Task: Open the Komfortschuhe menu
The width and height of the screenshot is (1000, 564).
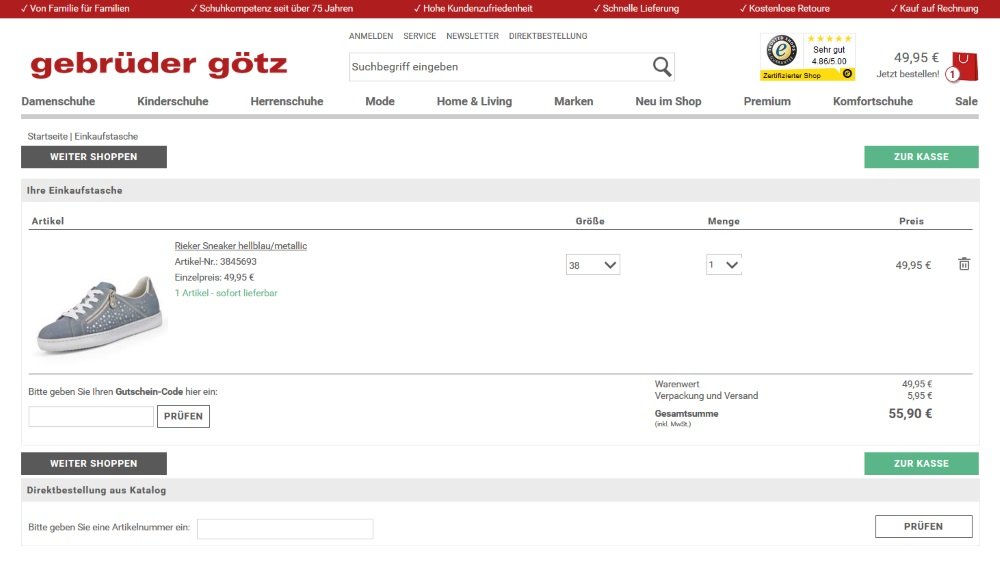Action: tap(872, 101)
